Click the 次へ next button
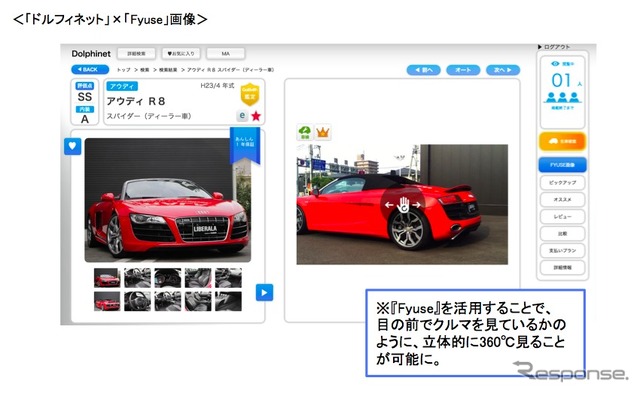This screenshot has height=393, width=640. [503, 70]
